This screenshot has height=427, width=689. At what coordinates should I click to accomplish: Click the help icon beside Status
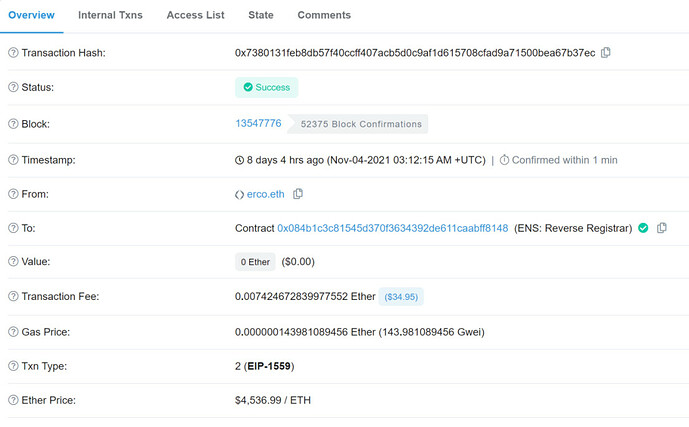13,87
